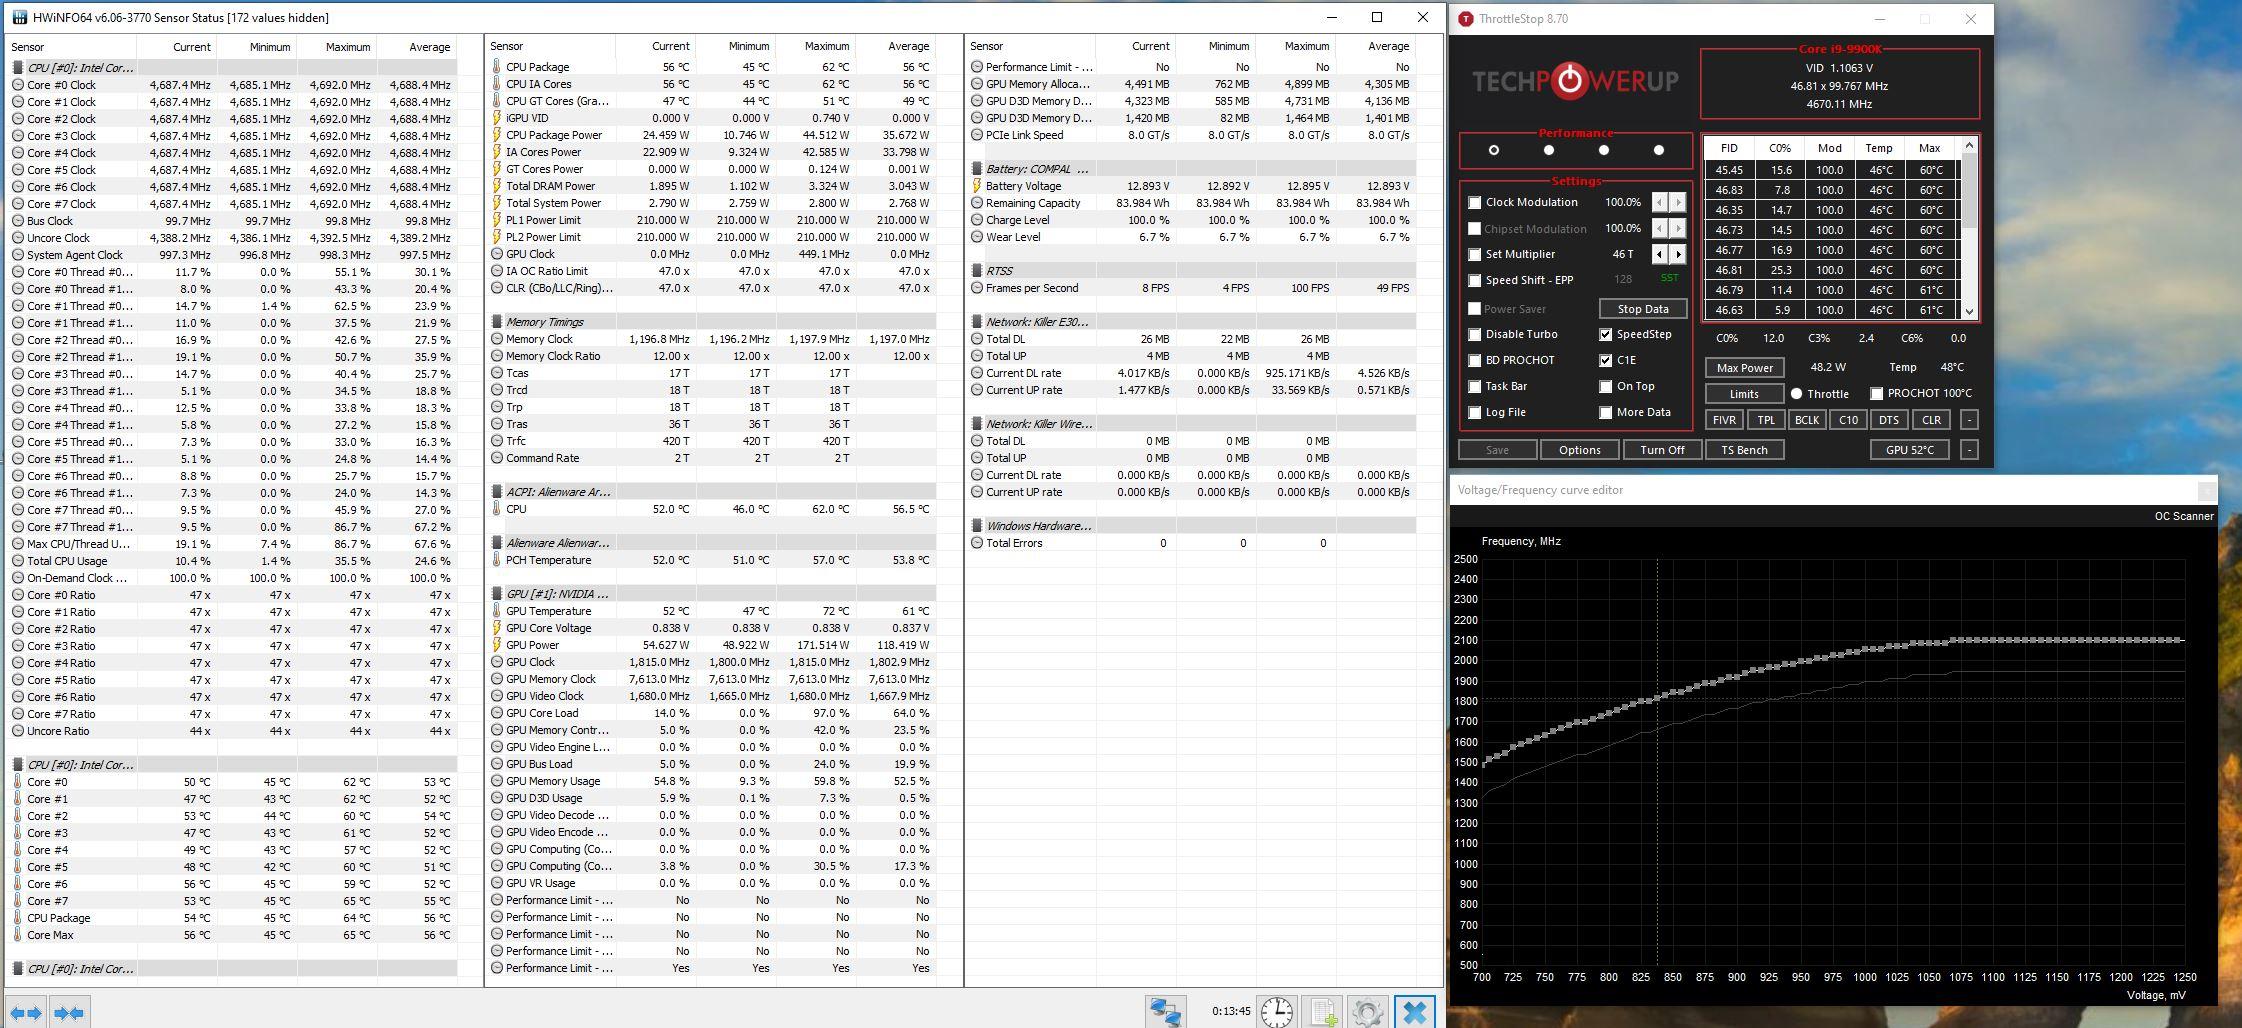Screen dimensions: 2242x1028
Task: Open the FIVR voltage control window
Action: pyautogui.click(x=1724, y=420)
